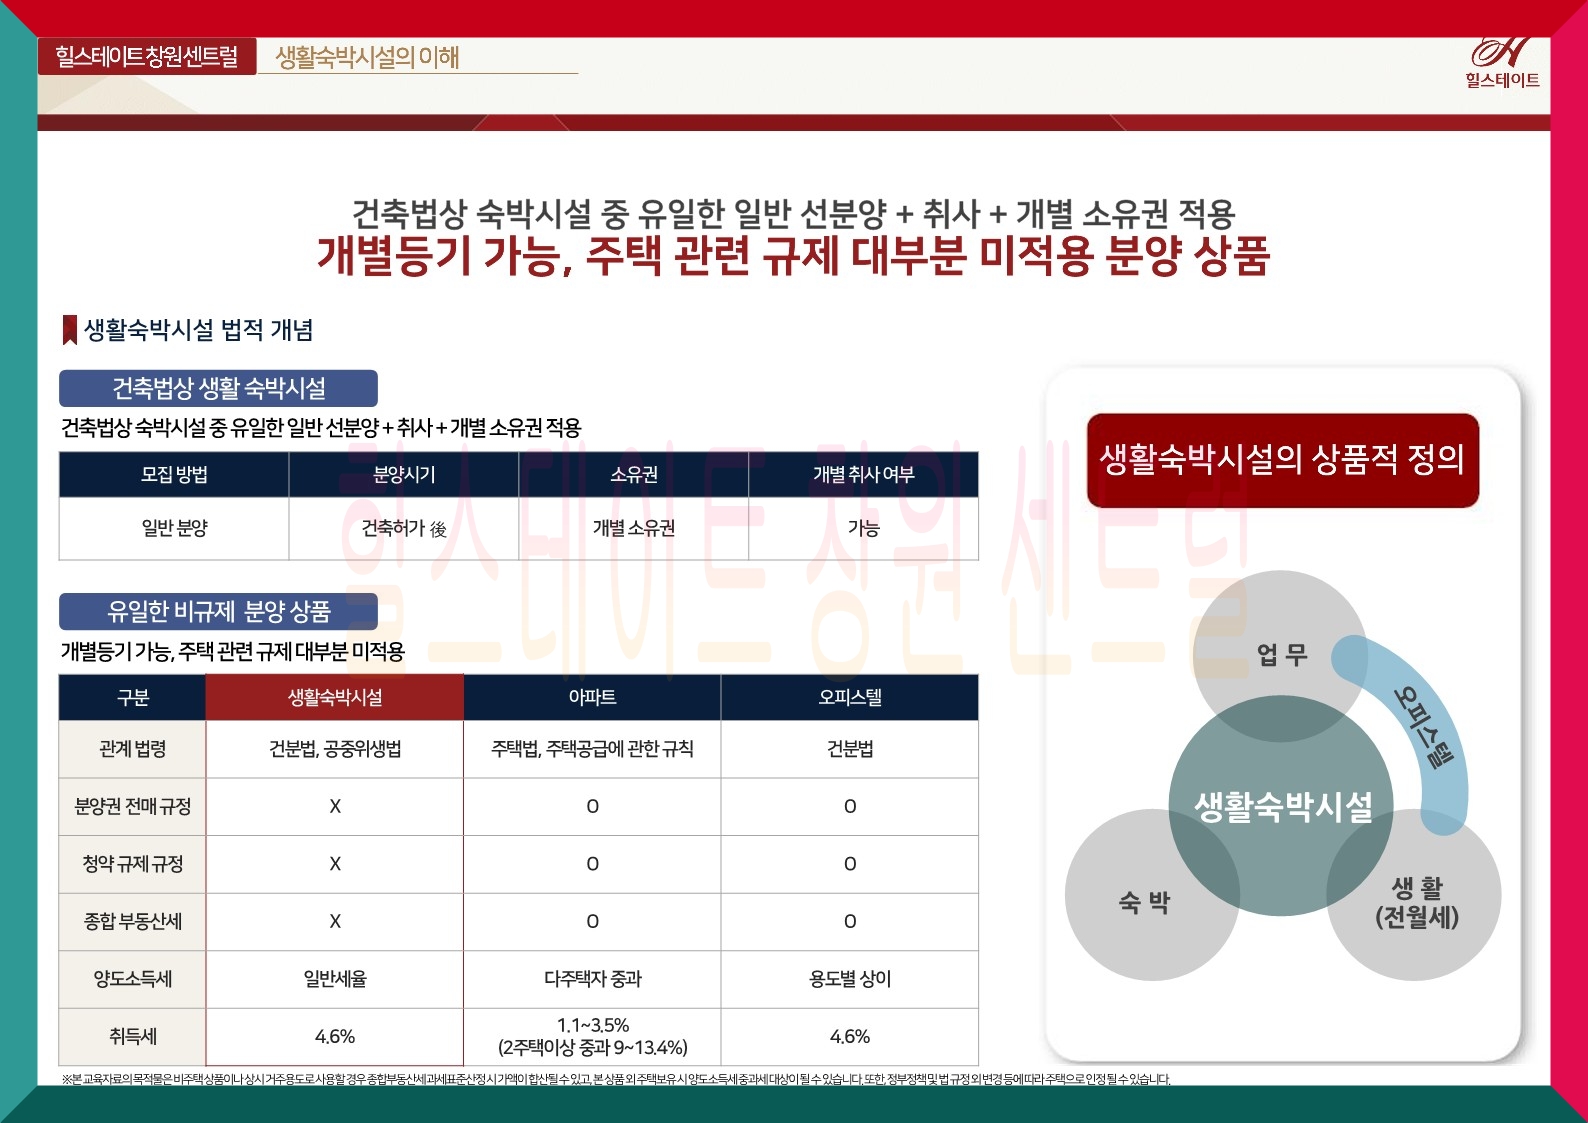Click the 오피스텔 O in the 종합 부동산세 row
Viewport: 1588px width, 1123px height.
850,921
